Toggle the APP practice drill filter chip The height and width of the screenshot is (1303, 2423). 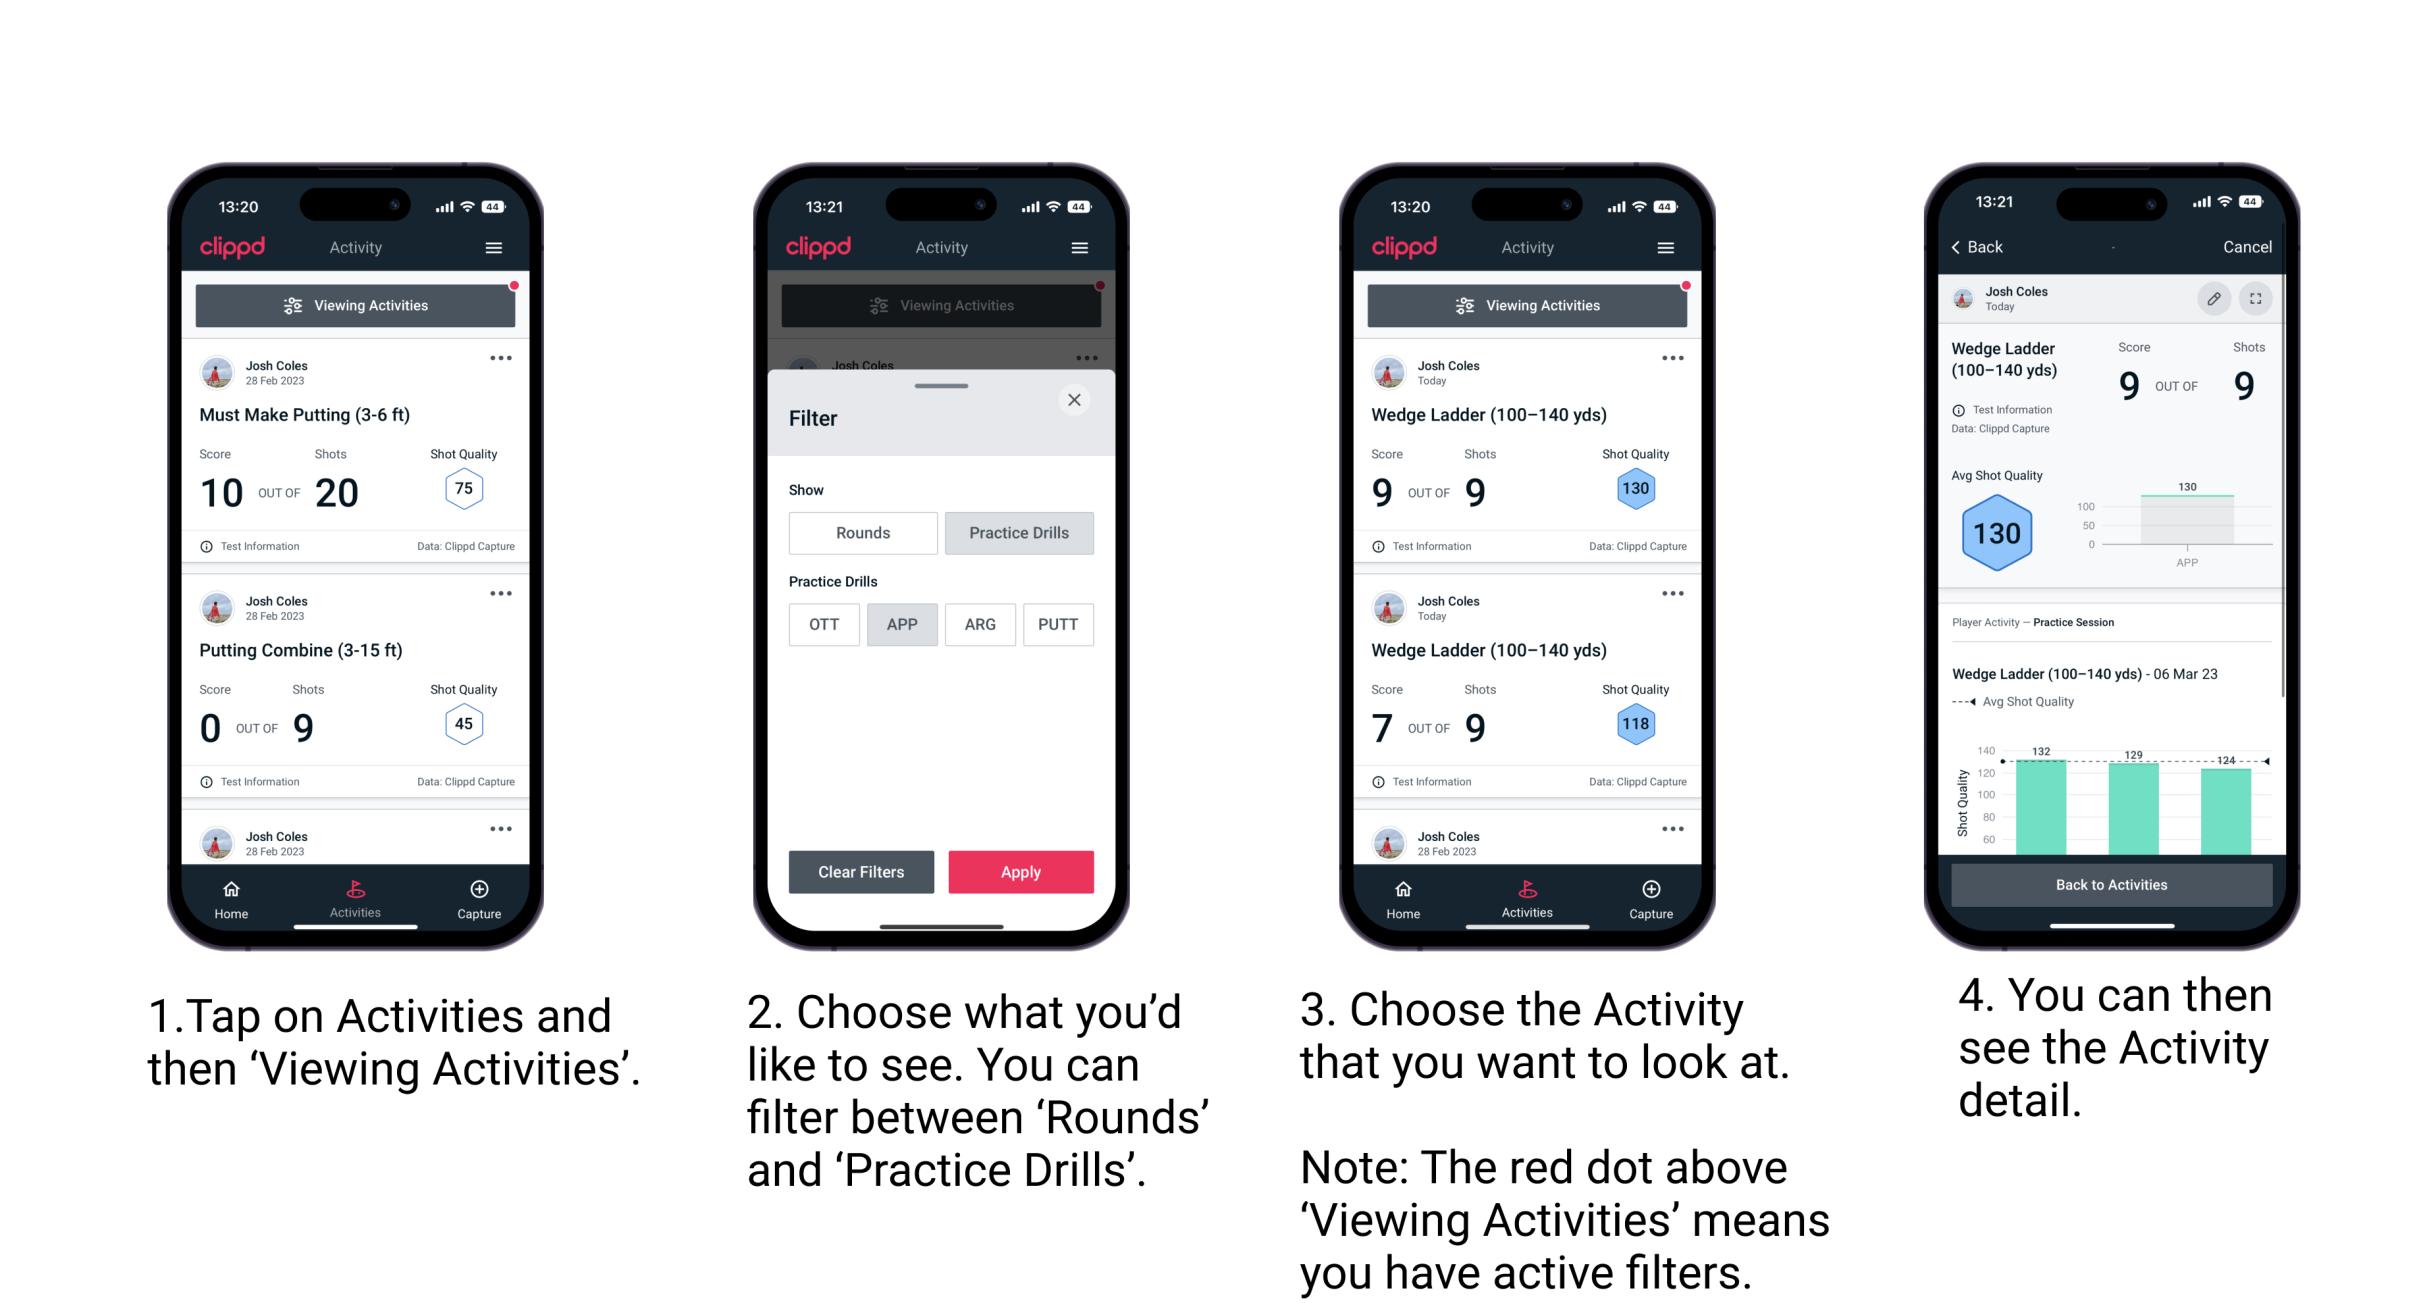click(902, 623)
